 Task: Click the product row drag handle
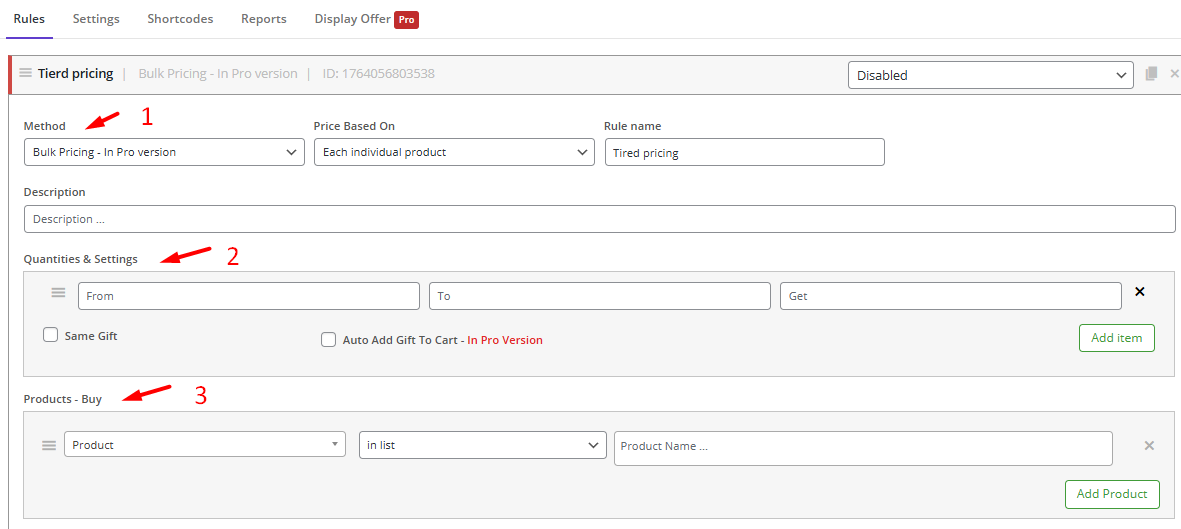click(48, 446)
